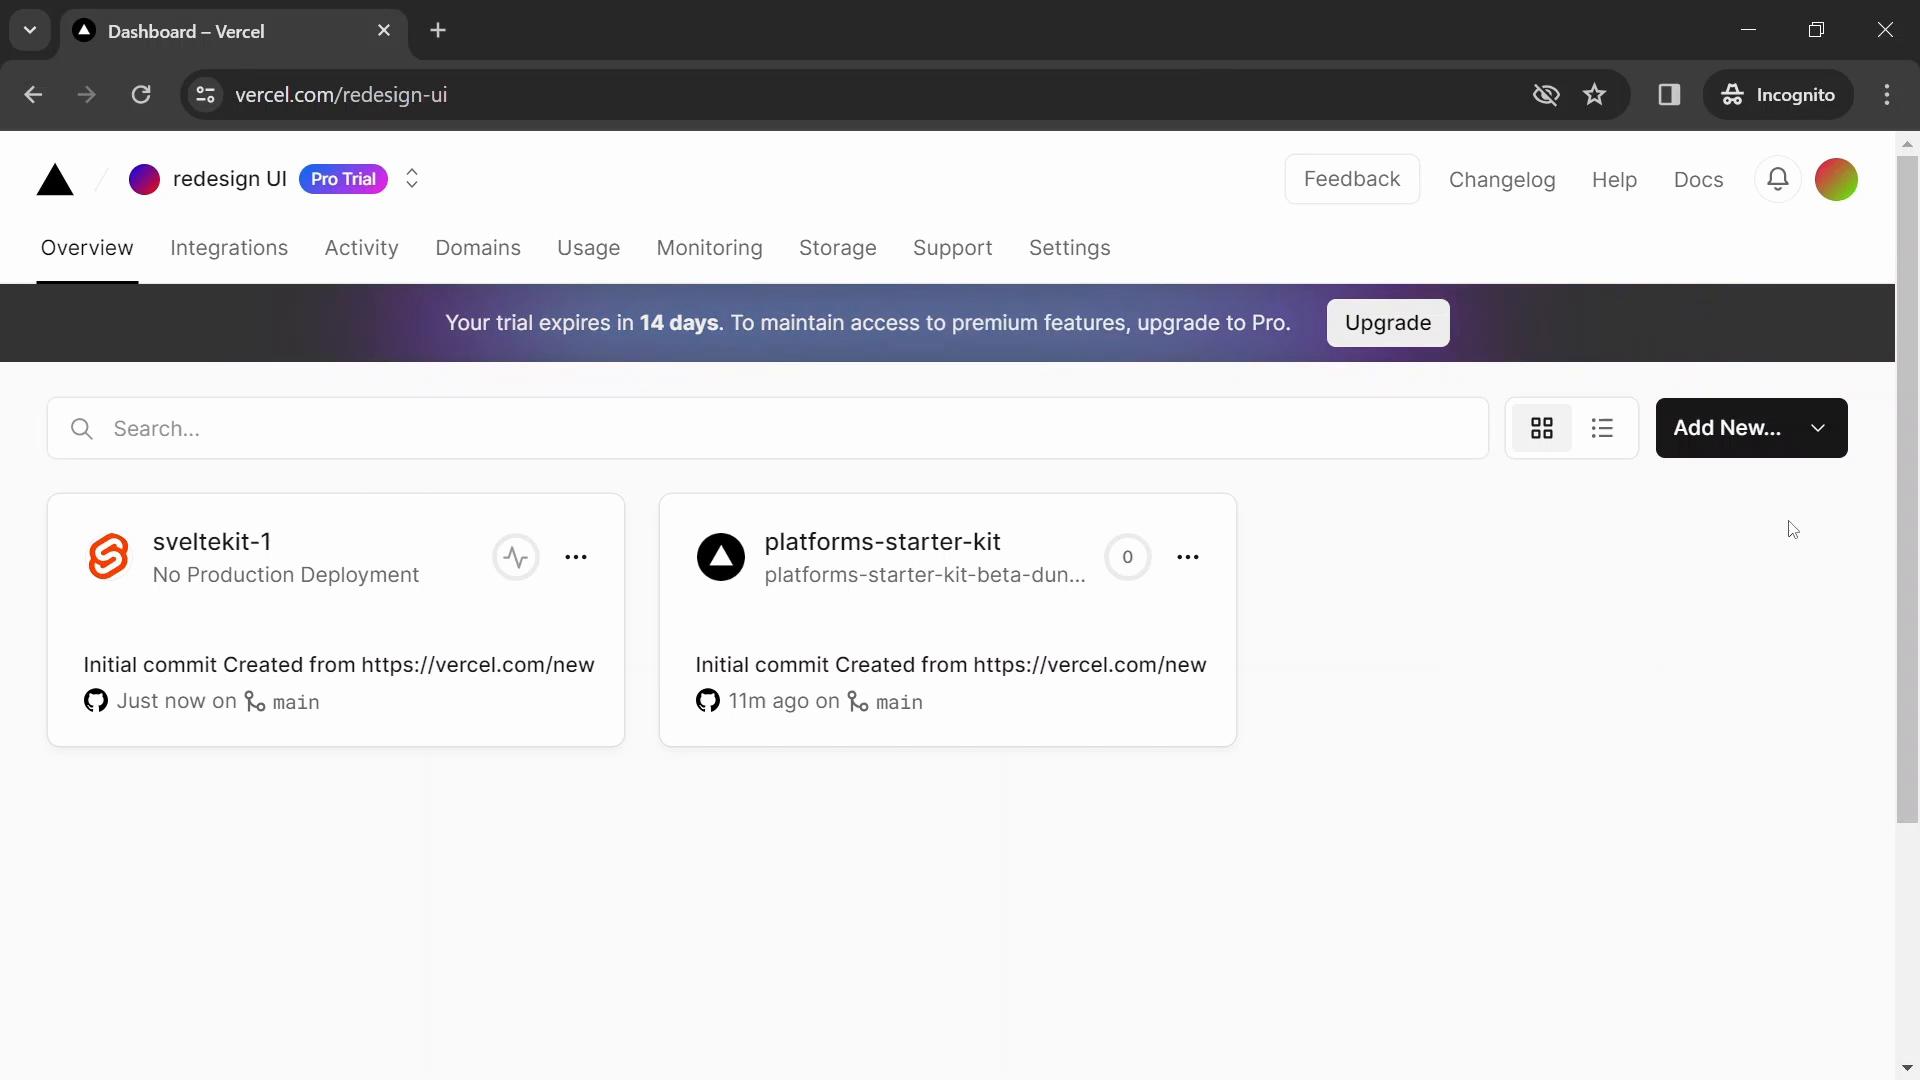Click the grid view toggle icon

point(1542,427)
